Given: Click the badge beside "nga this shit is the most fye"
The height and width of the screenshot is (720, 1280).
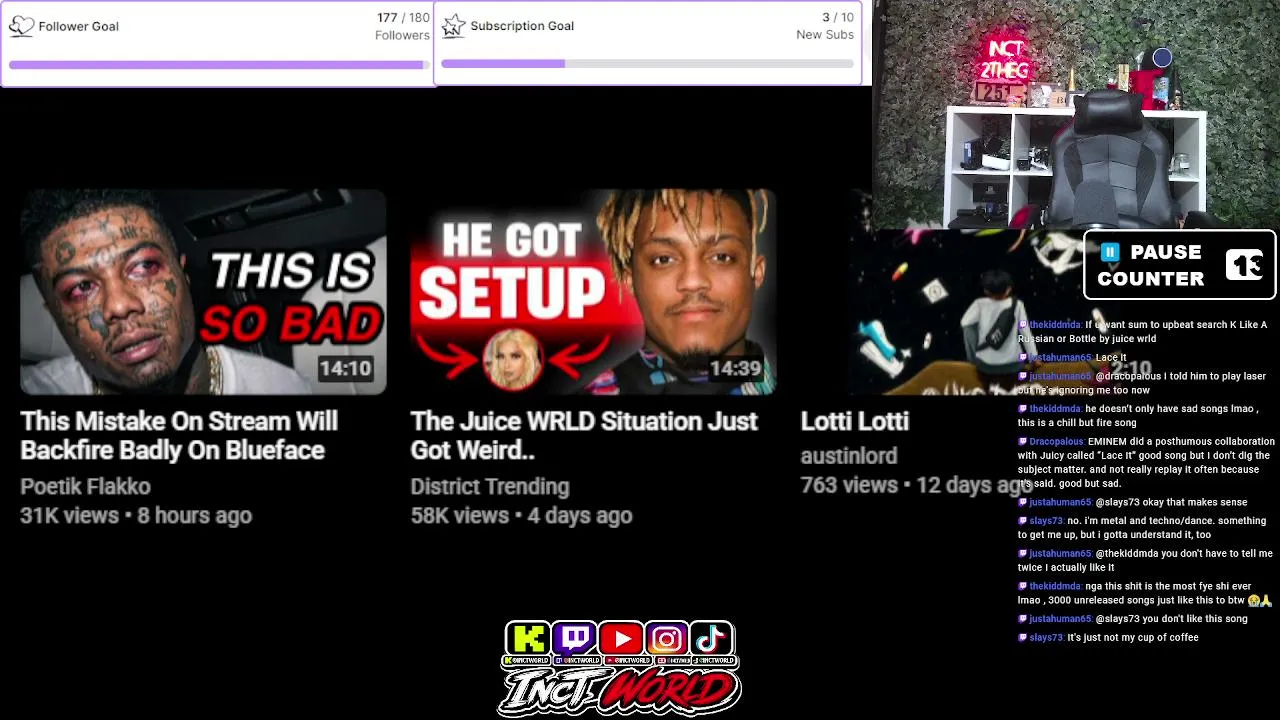Looking at the screenshot, I should 1023,587.
